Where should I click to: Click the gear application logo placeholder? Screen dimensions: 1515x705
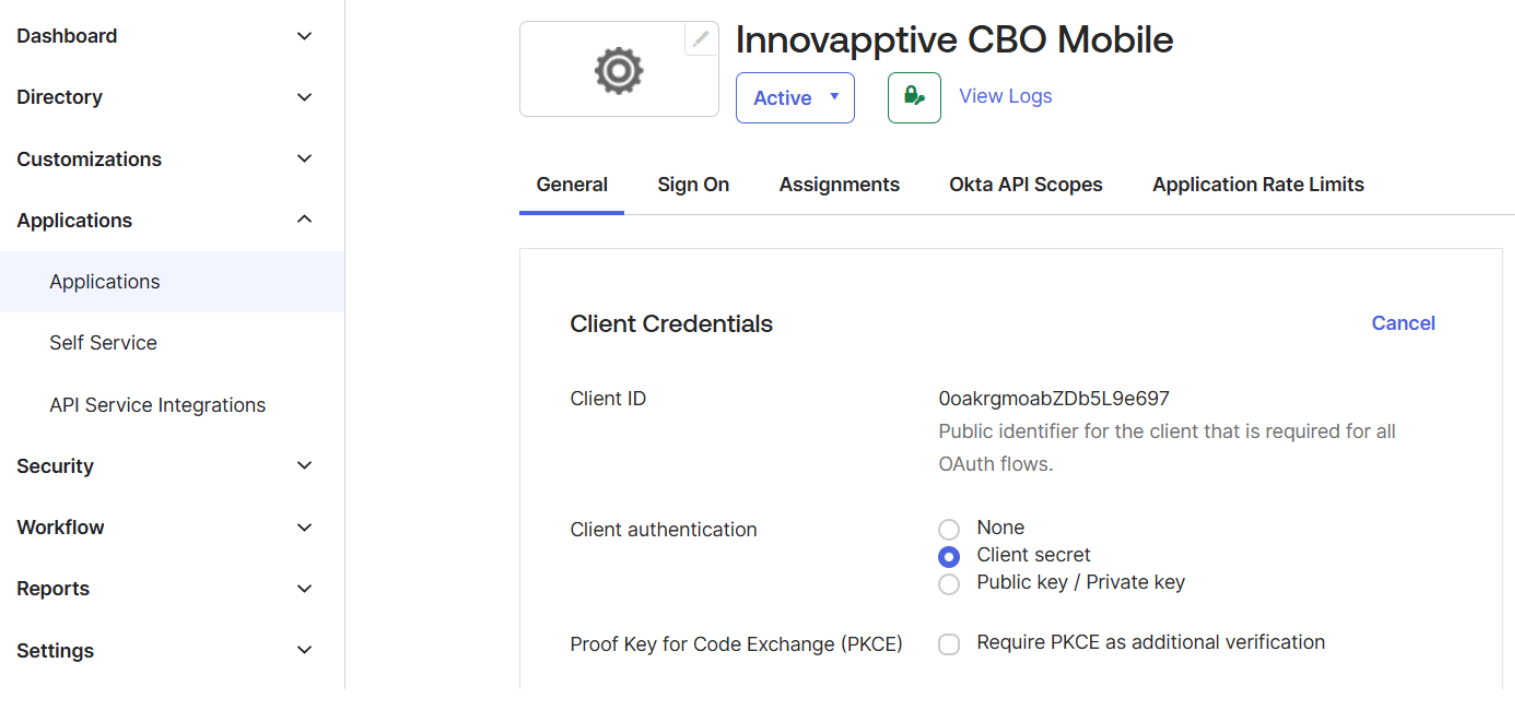(x=619, y=71)
